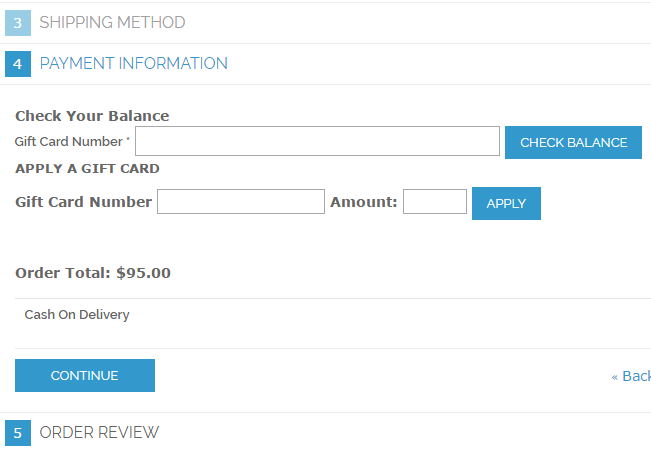Image resolution: width=651 pixels, height=454 pixels.
Task: Click the step 4 number badge
Action: coord(18,64)
